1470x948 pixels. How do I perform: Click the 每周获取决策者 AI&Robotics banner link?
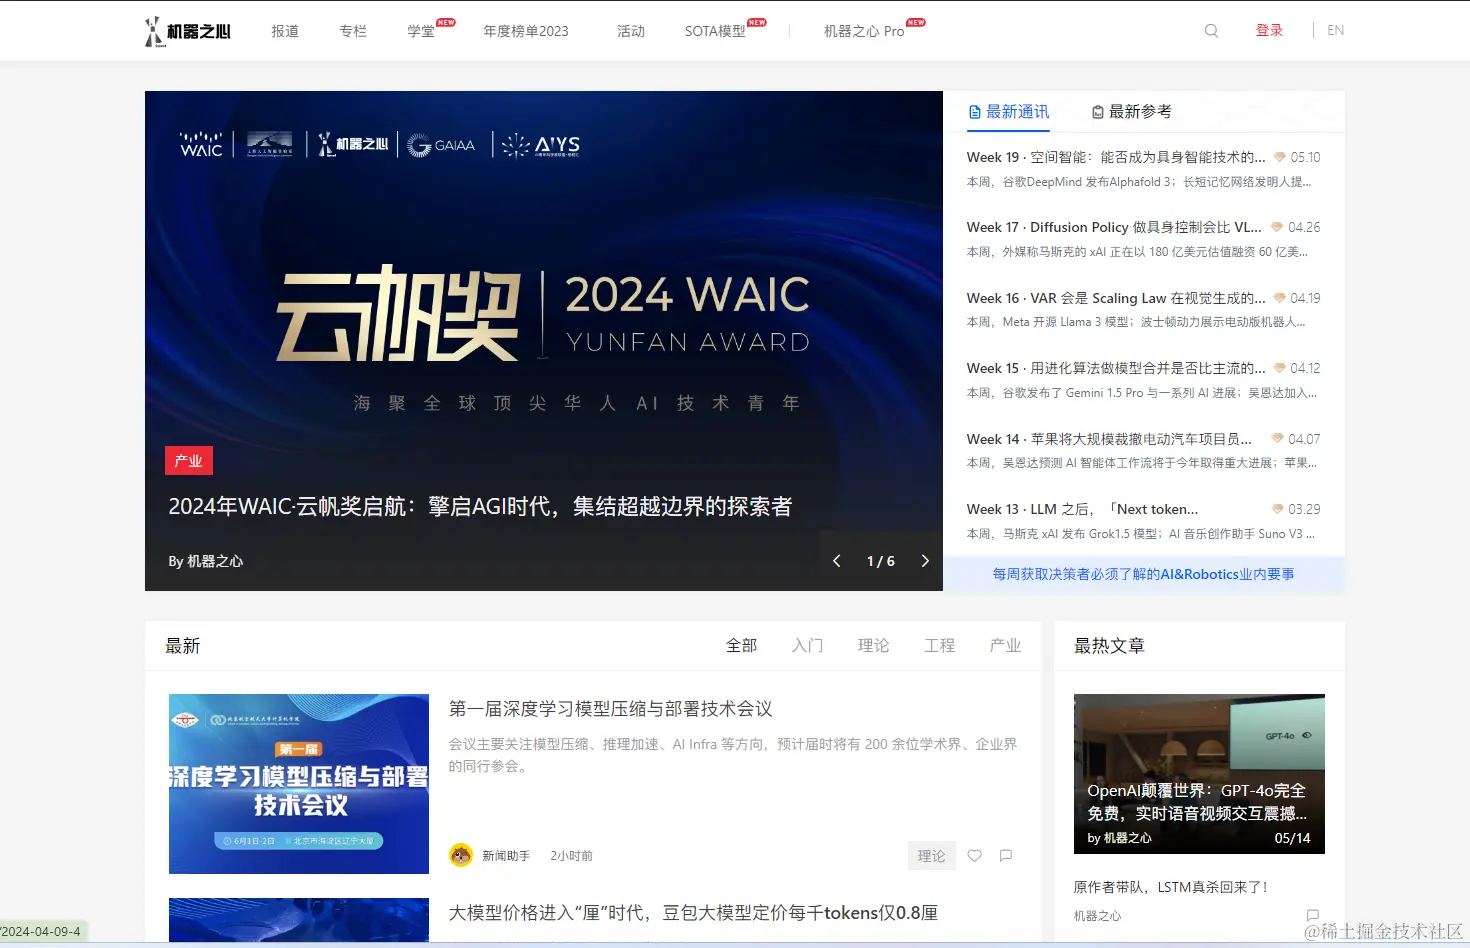tap(1143, 574)
